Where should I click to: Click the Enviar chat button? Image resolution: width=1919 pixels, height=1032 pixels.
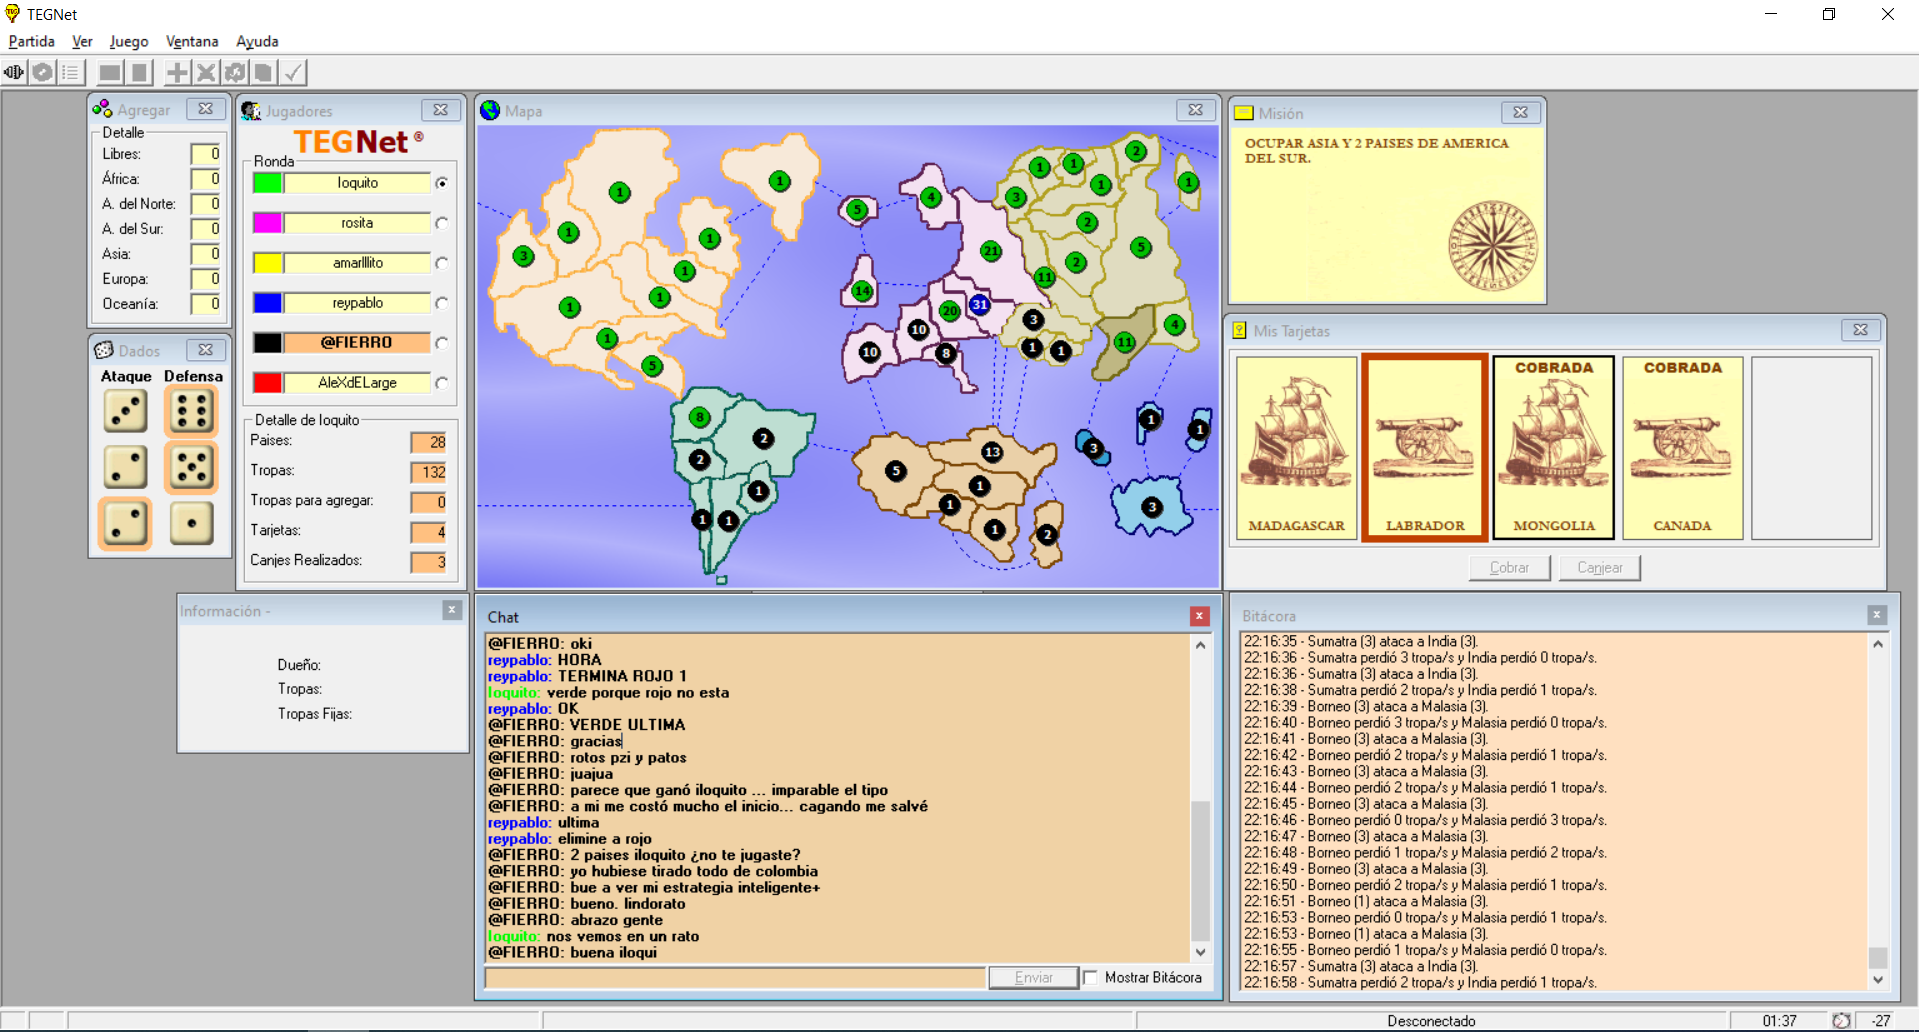1033,977
